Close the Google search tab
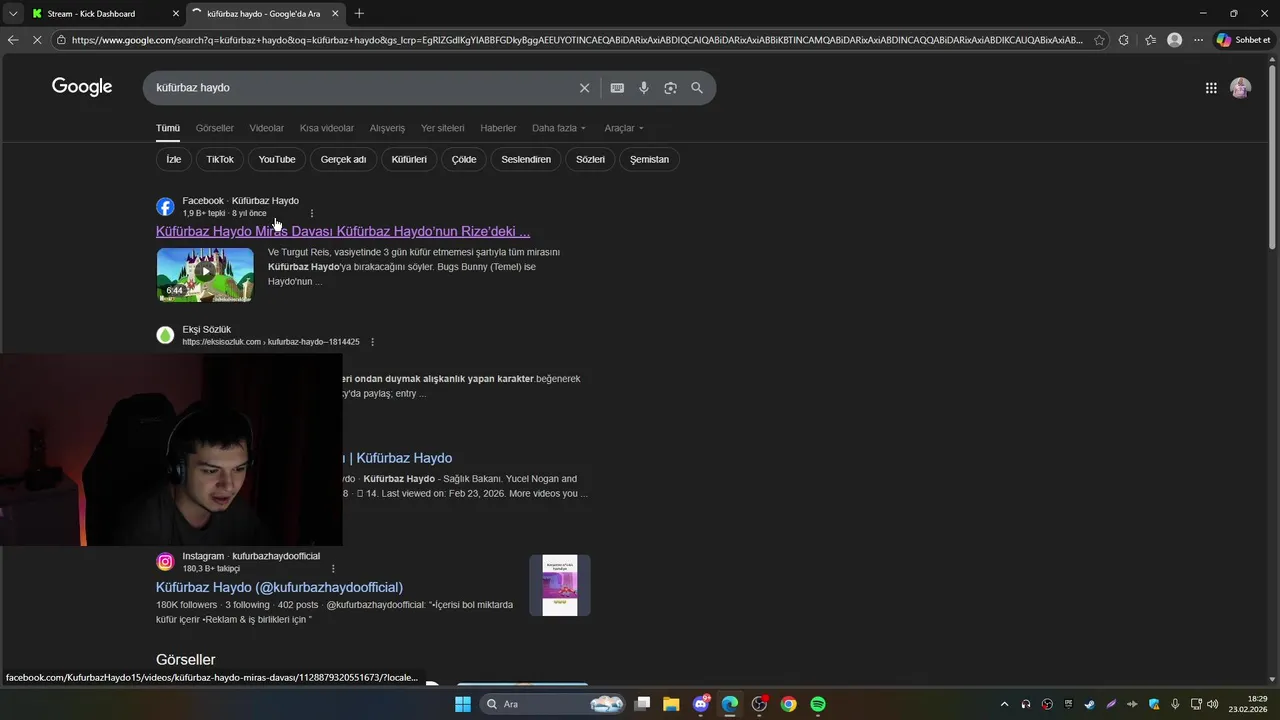Screen dimensions: 1280x720 click(x=335, y=14)
